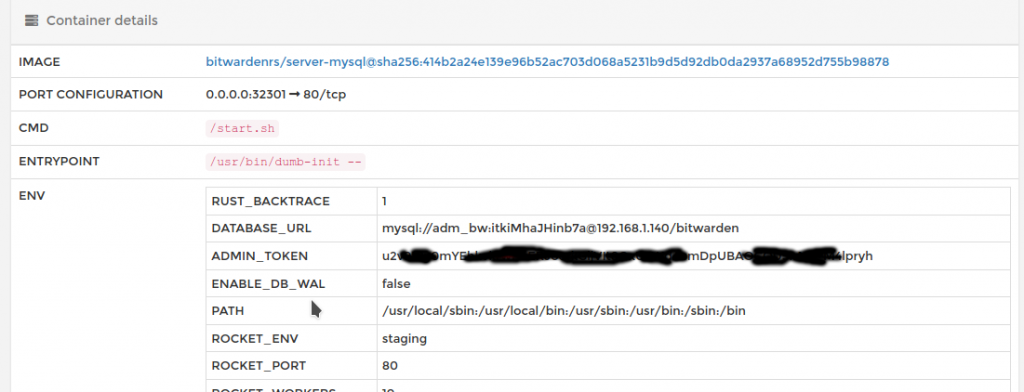Click the ROCKET_ENV staging value
Image resolution: width=1024 pixels, height=392 pixels.
tap(404, 338)
